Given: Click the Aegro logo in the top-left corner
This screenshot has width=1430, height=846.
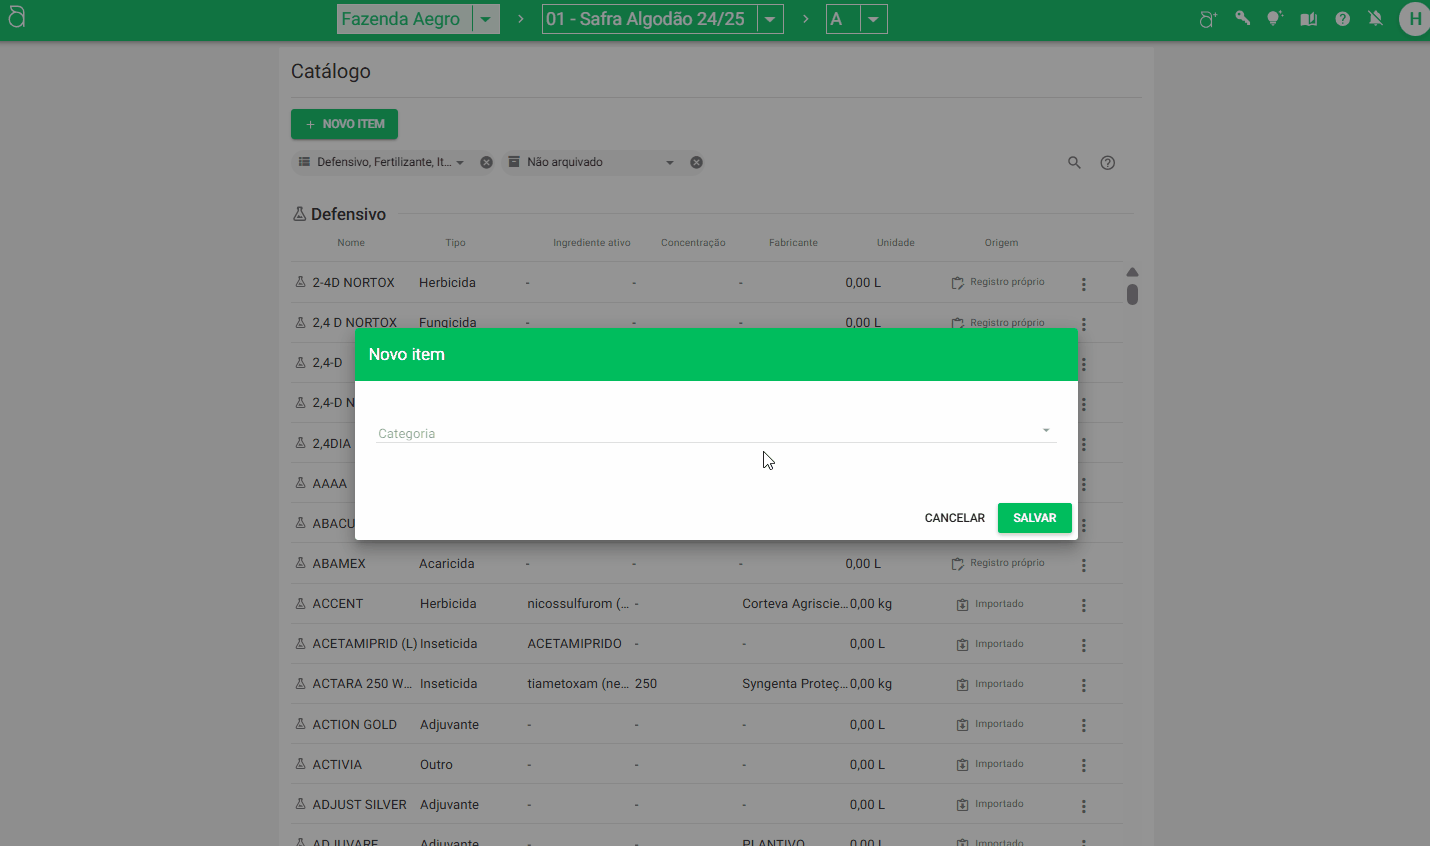Looking at the screenshot, I should pyautogui.click(x=17, y=18).
